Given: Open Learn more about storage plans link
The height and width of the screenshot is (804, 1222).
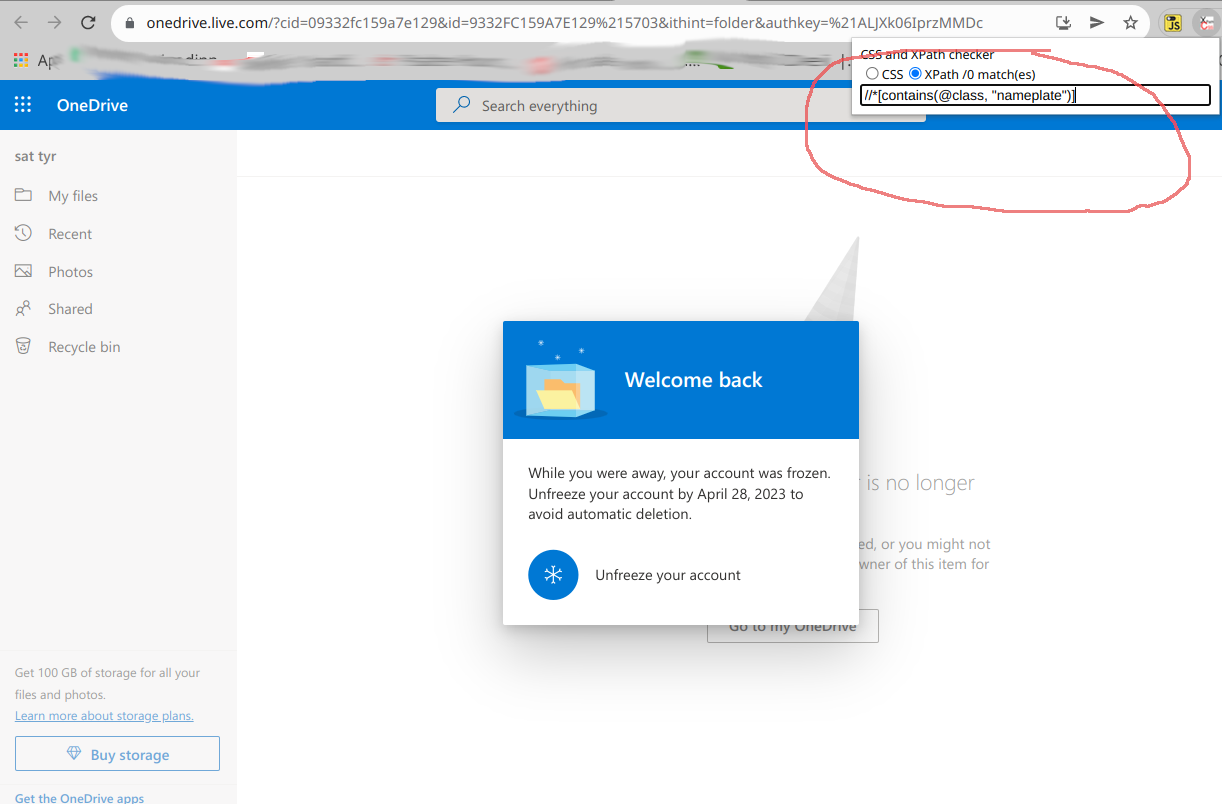Looking at the screenshot, I should pos(104,716).
